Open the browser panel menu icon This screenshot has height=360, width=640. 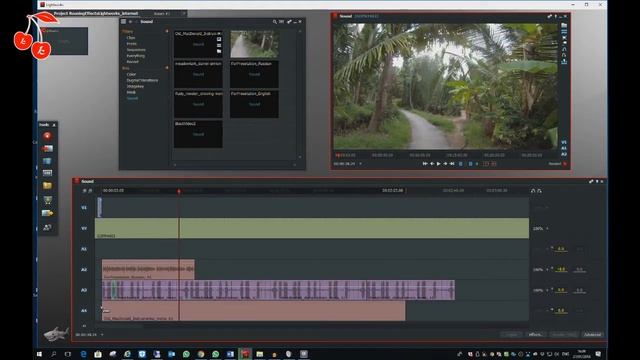123,22
